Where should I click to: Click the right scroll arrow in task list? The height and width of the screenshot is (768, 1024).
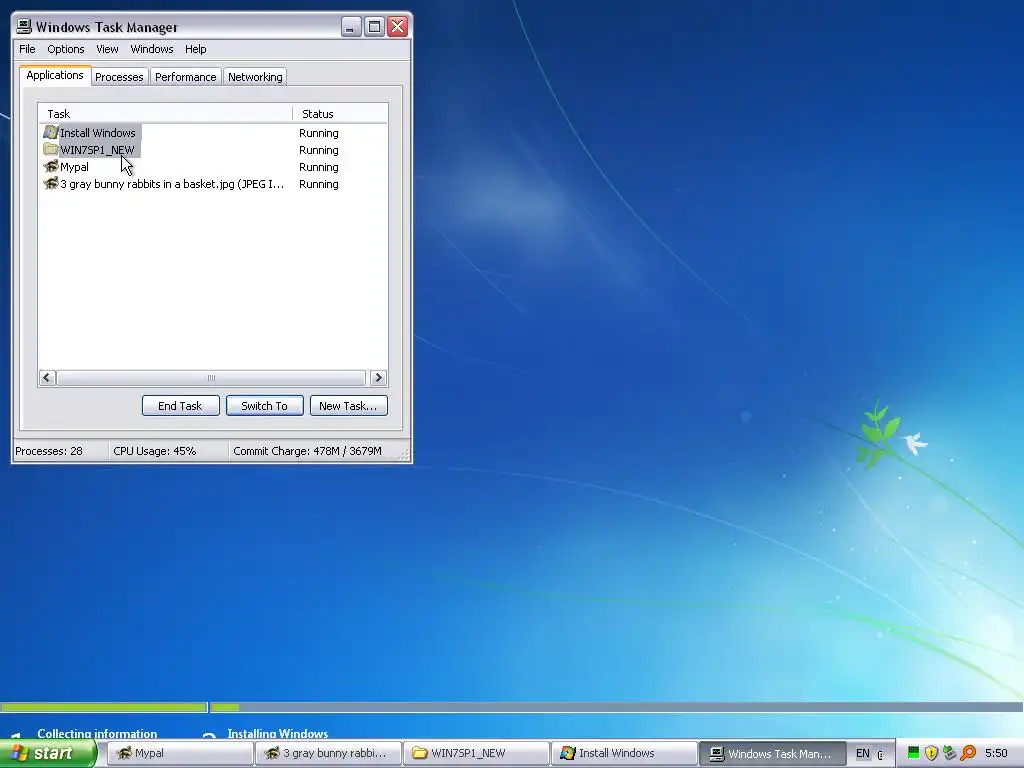[x=378, y=377]
